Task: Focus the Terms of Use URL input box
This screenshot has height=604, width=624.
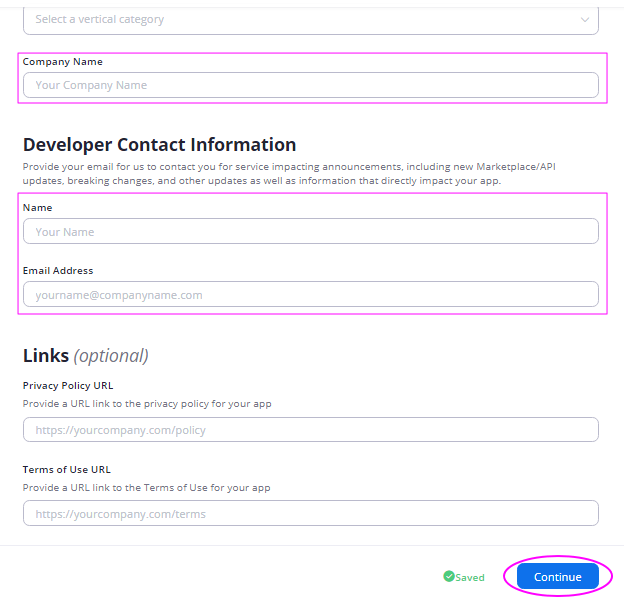Action: (x=310, y=513)
